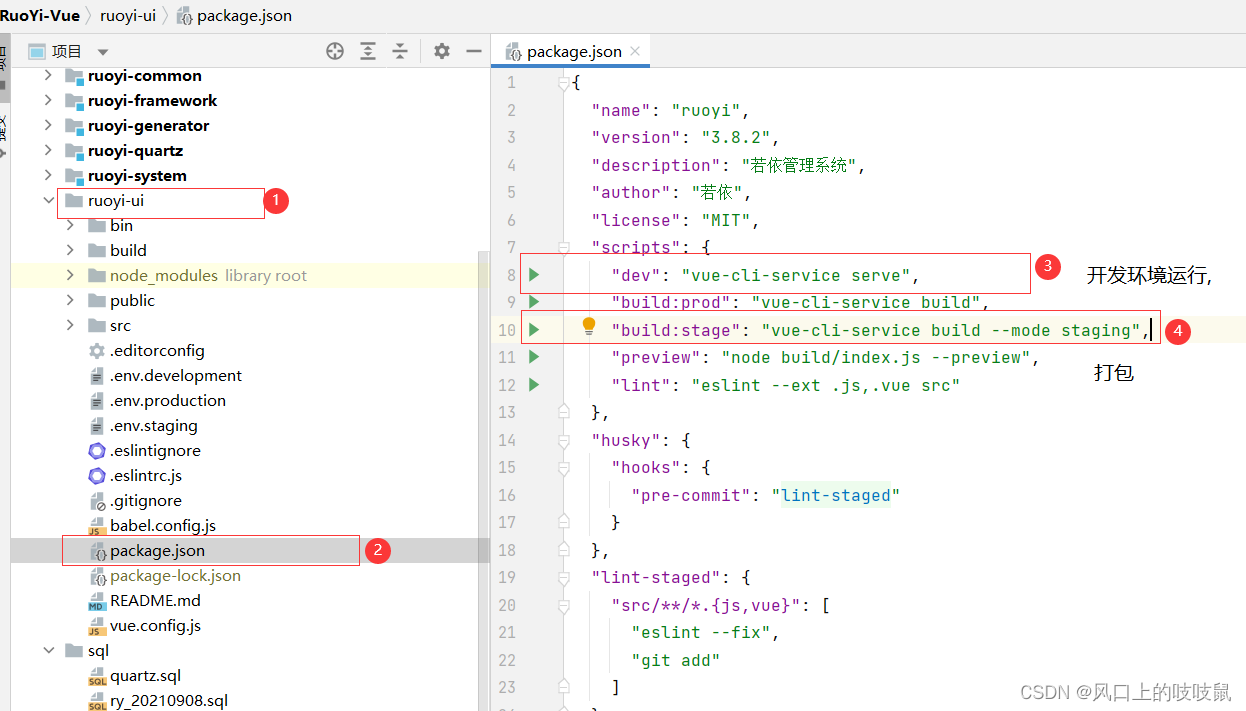Click the package-lock.json file icon

click(x=98, y=577)
